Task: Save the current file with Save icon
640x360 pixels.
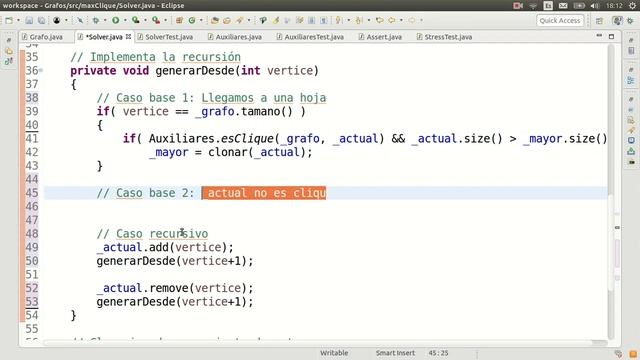Action: pos(29,20)
